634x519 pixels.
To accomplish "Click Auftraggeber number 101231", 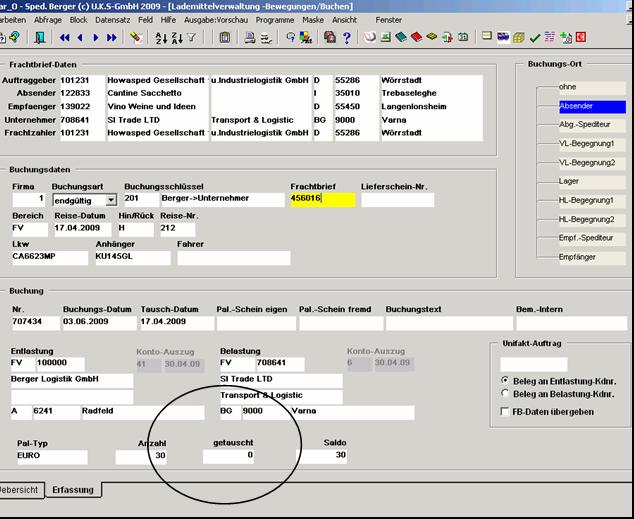I will [x=82, y=80].
